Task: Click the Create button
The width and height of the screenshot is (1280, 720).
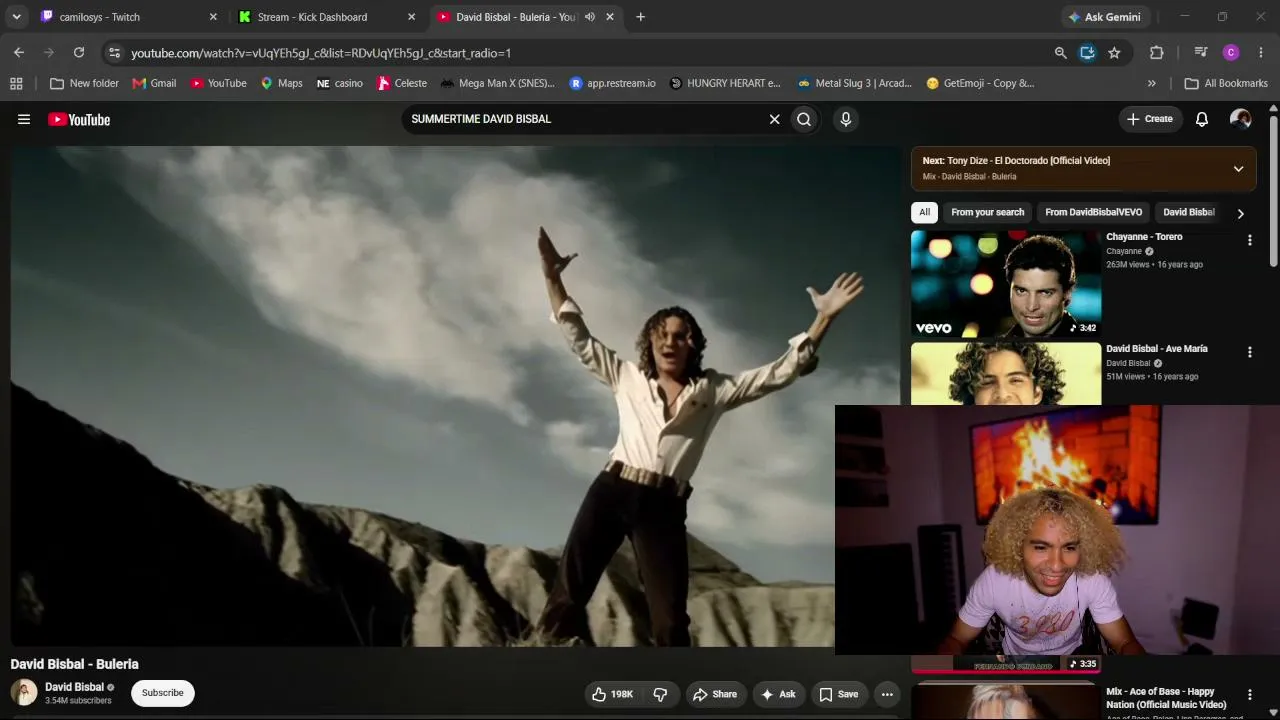Action: pyautogui.click(x=1149, y=119)
